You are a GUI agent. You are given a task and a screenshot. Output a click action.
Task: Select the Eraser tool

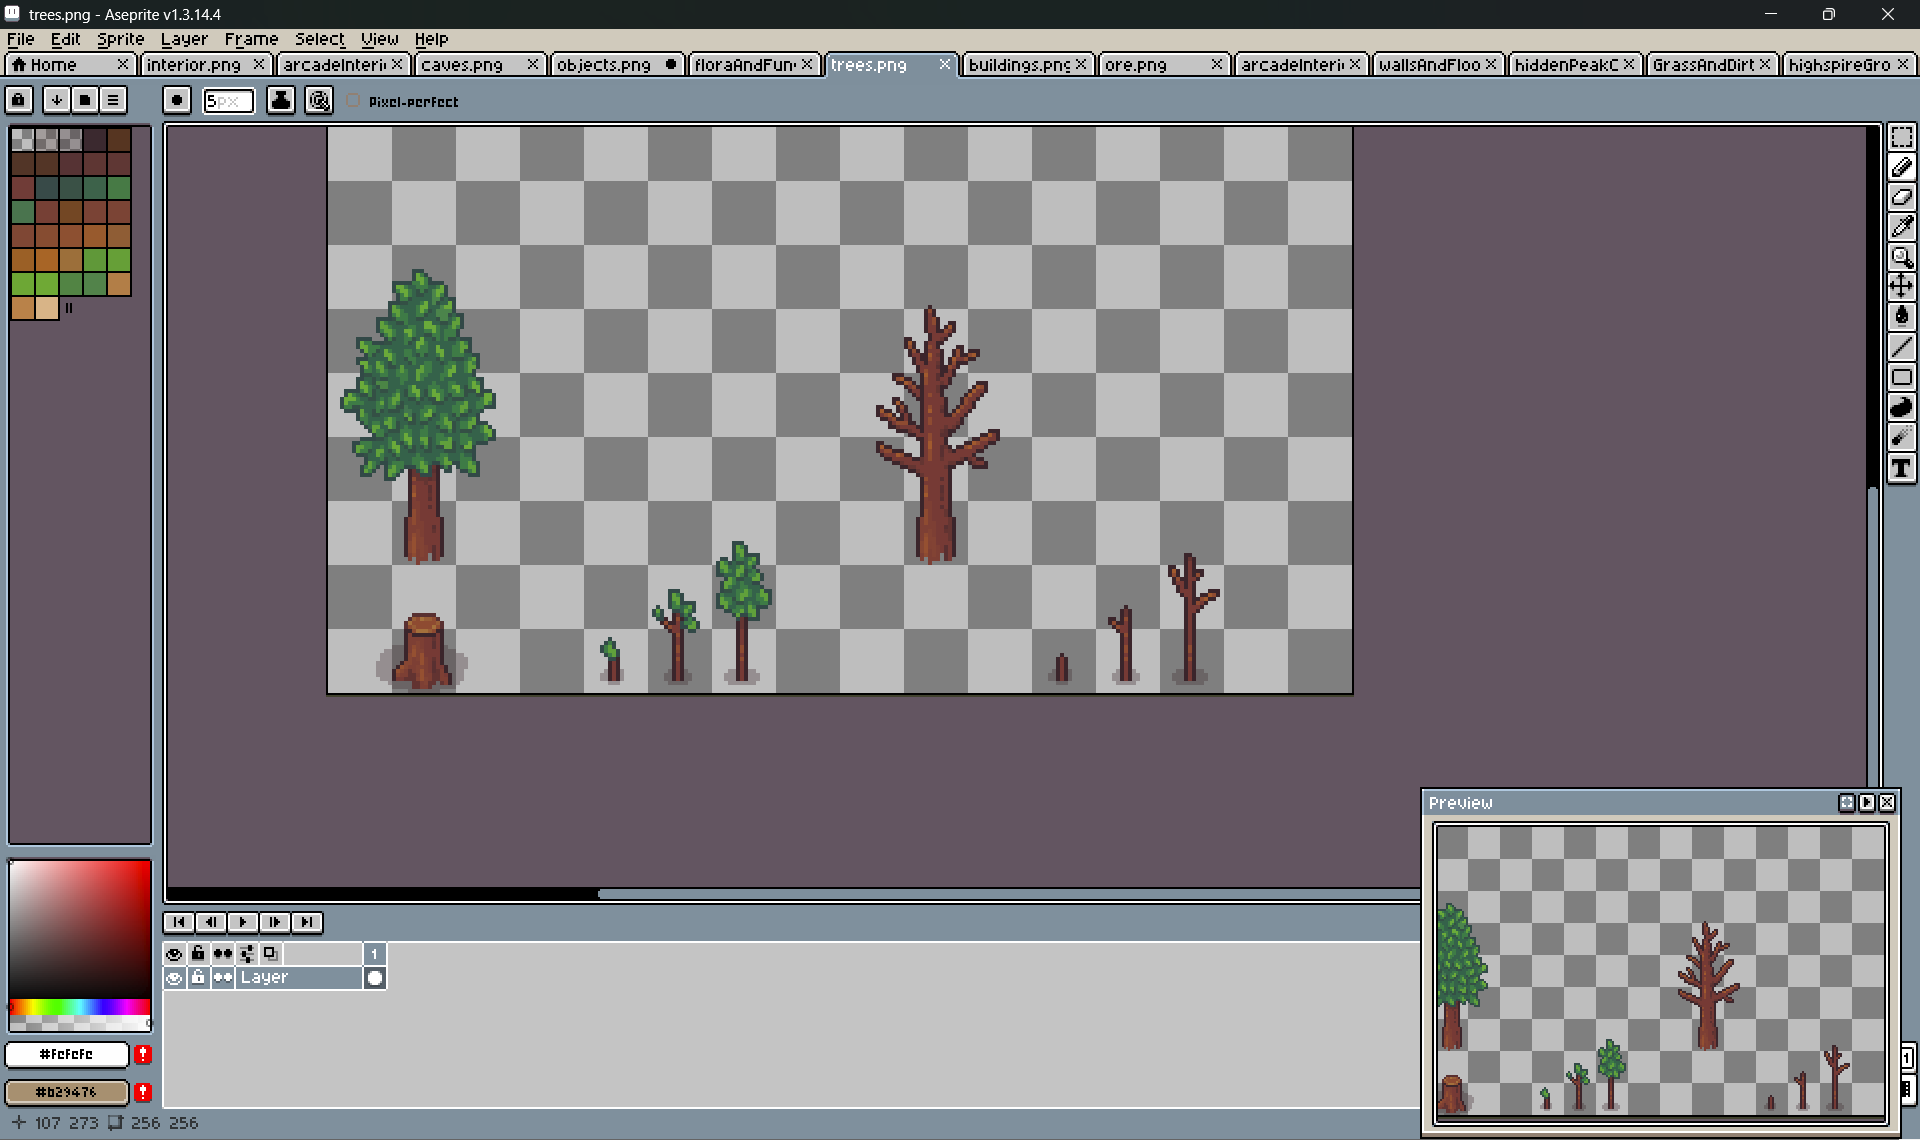point(1901,198)
